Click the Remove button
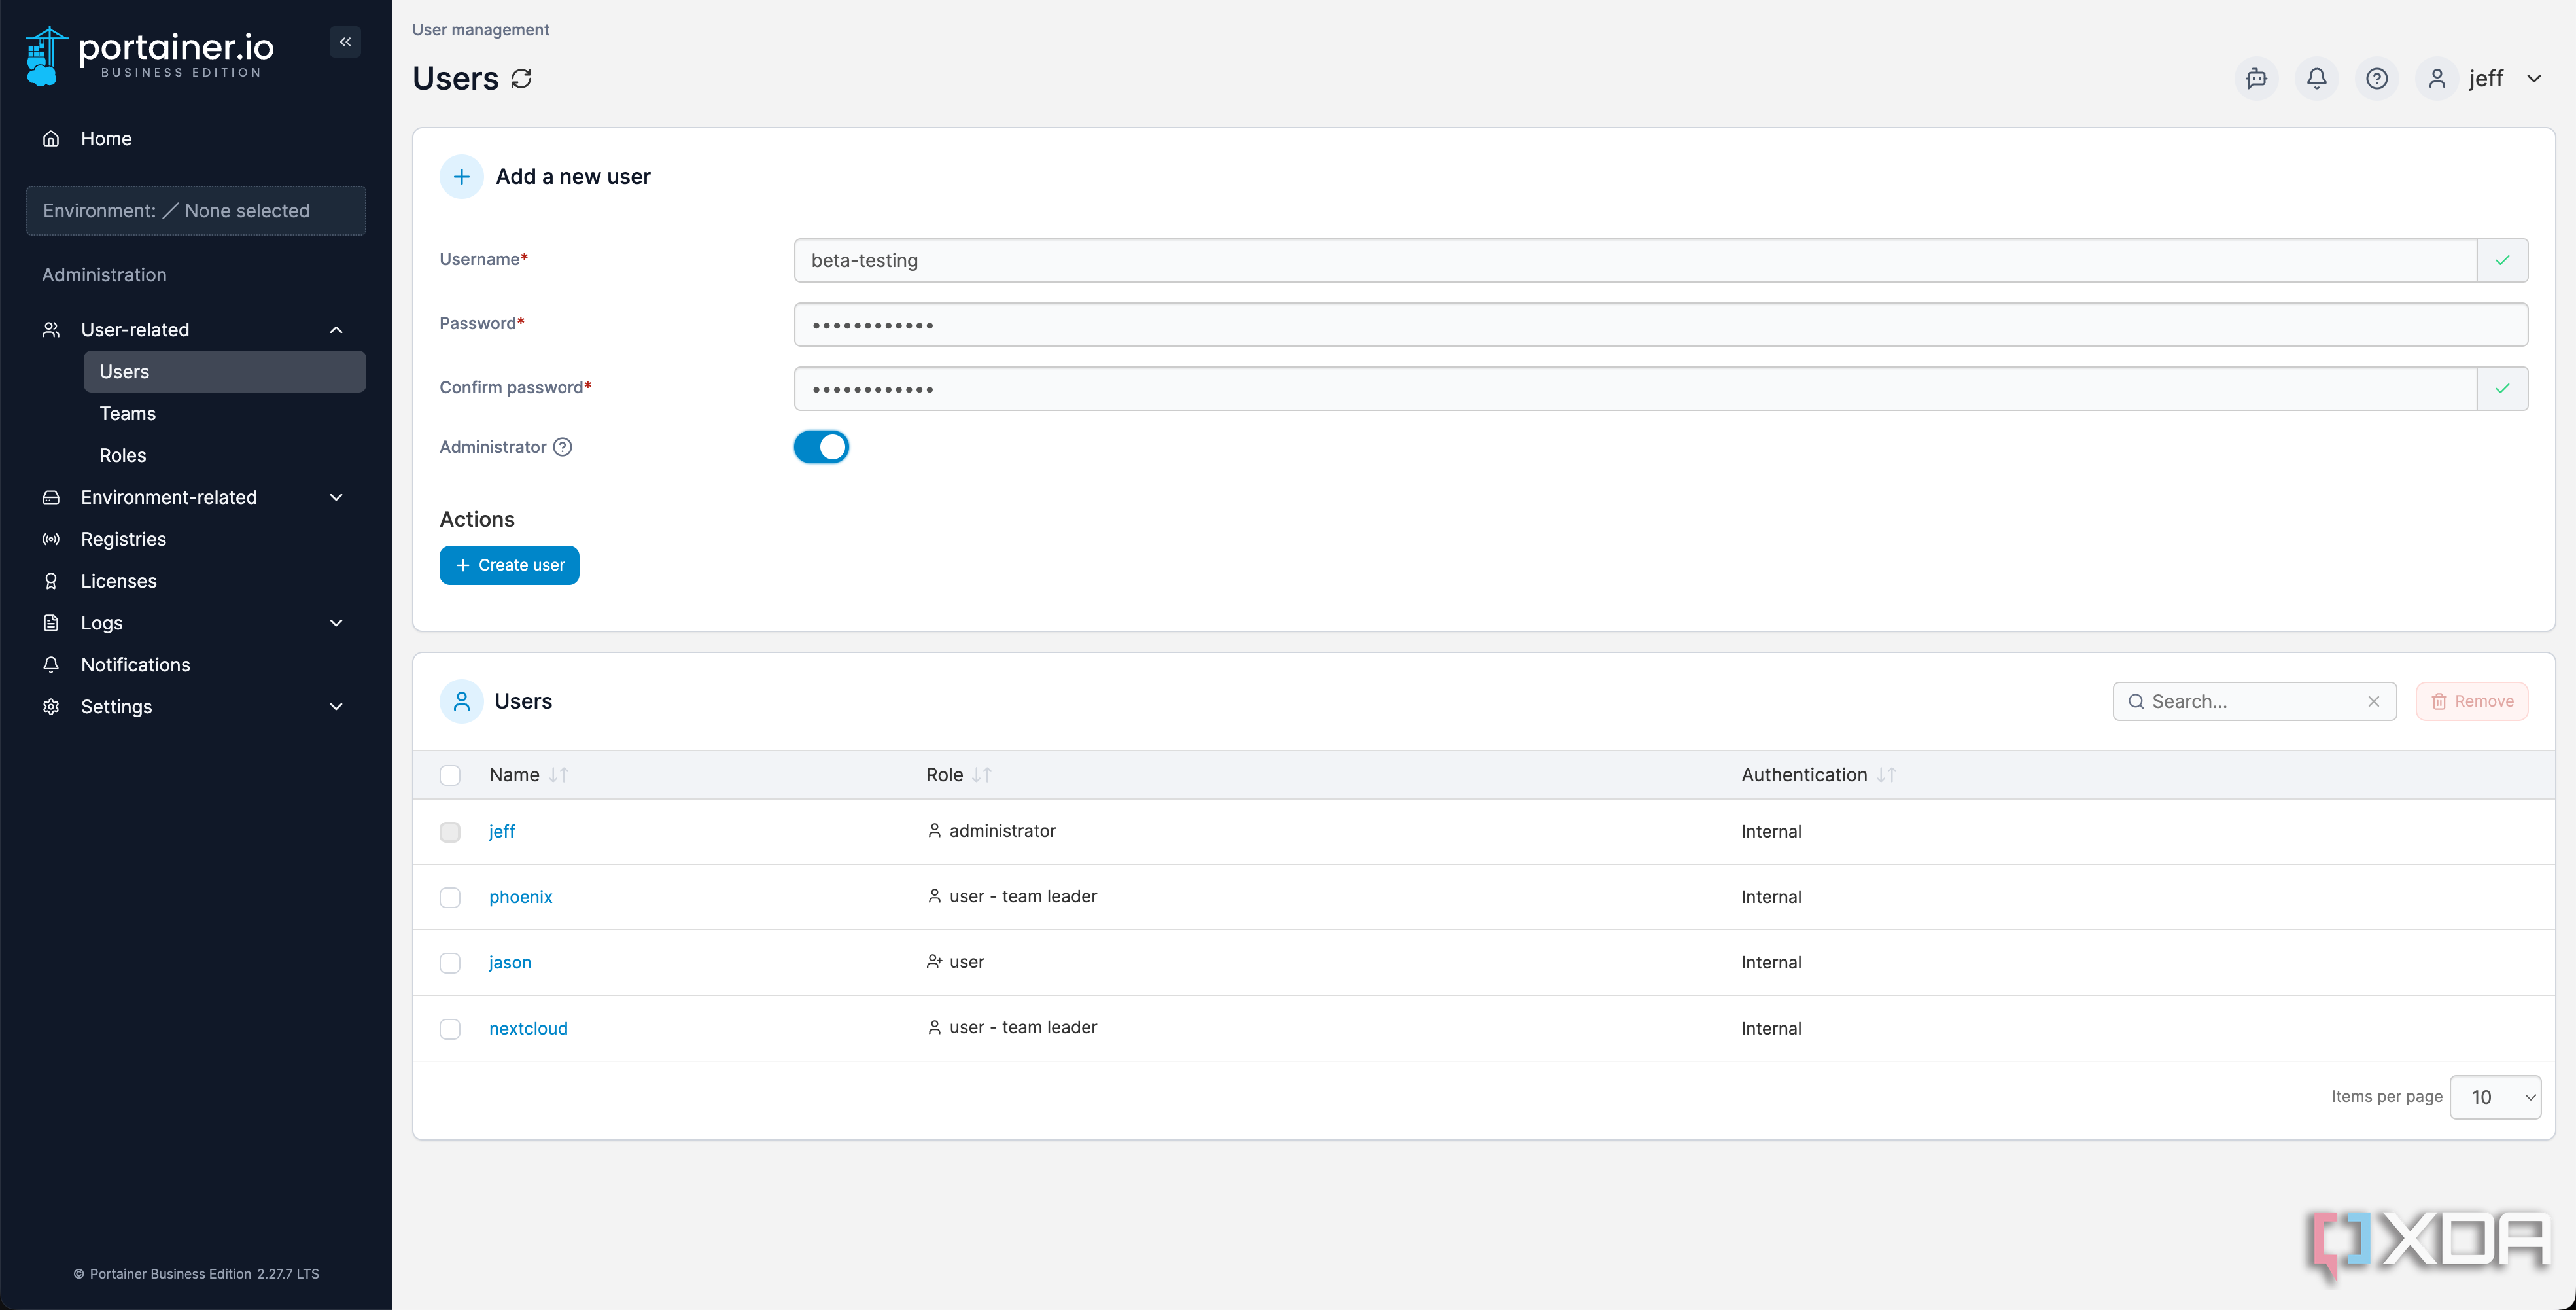2576x1310 pixels. tap(2472, 702)
